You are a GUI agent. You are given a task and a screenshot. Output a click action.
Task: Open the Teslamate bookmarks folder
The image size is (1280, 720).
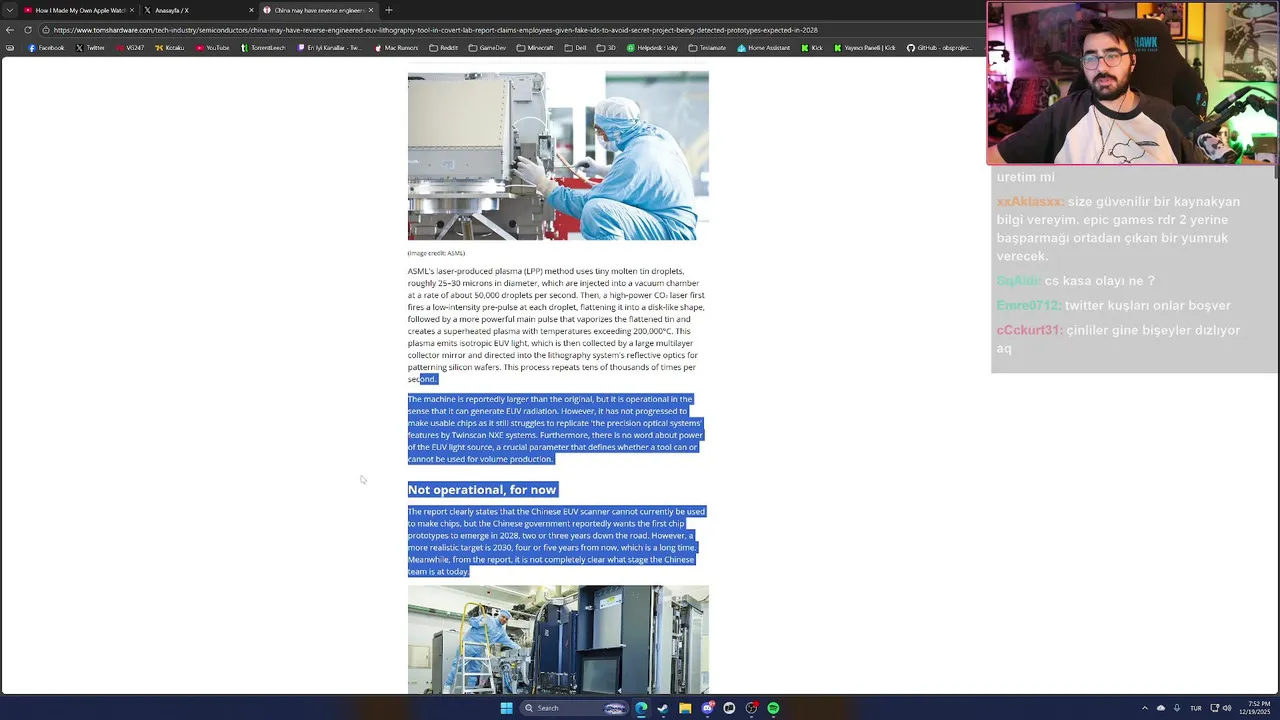(x=707, y=48)
